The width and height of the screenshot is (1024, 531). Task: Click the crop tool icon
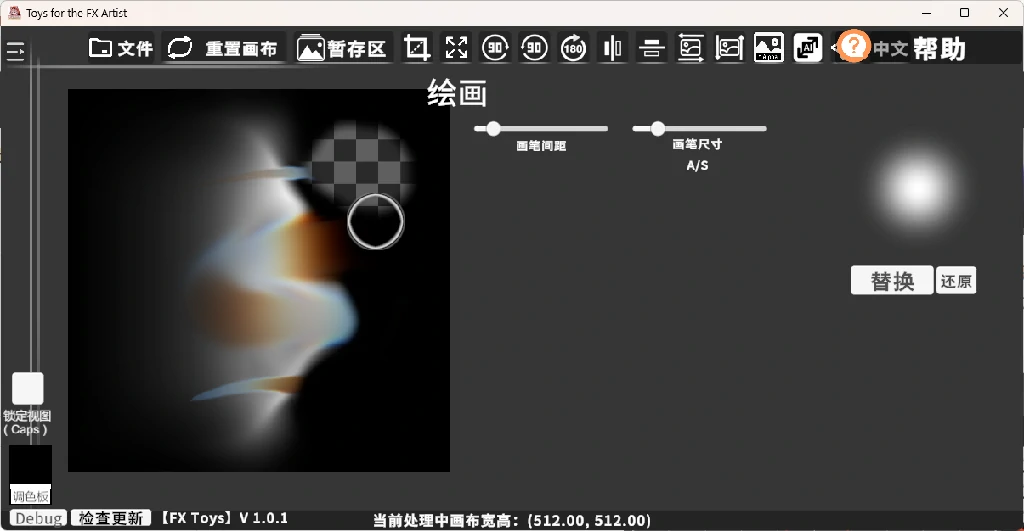(417, 48)
